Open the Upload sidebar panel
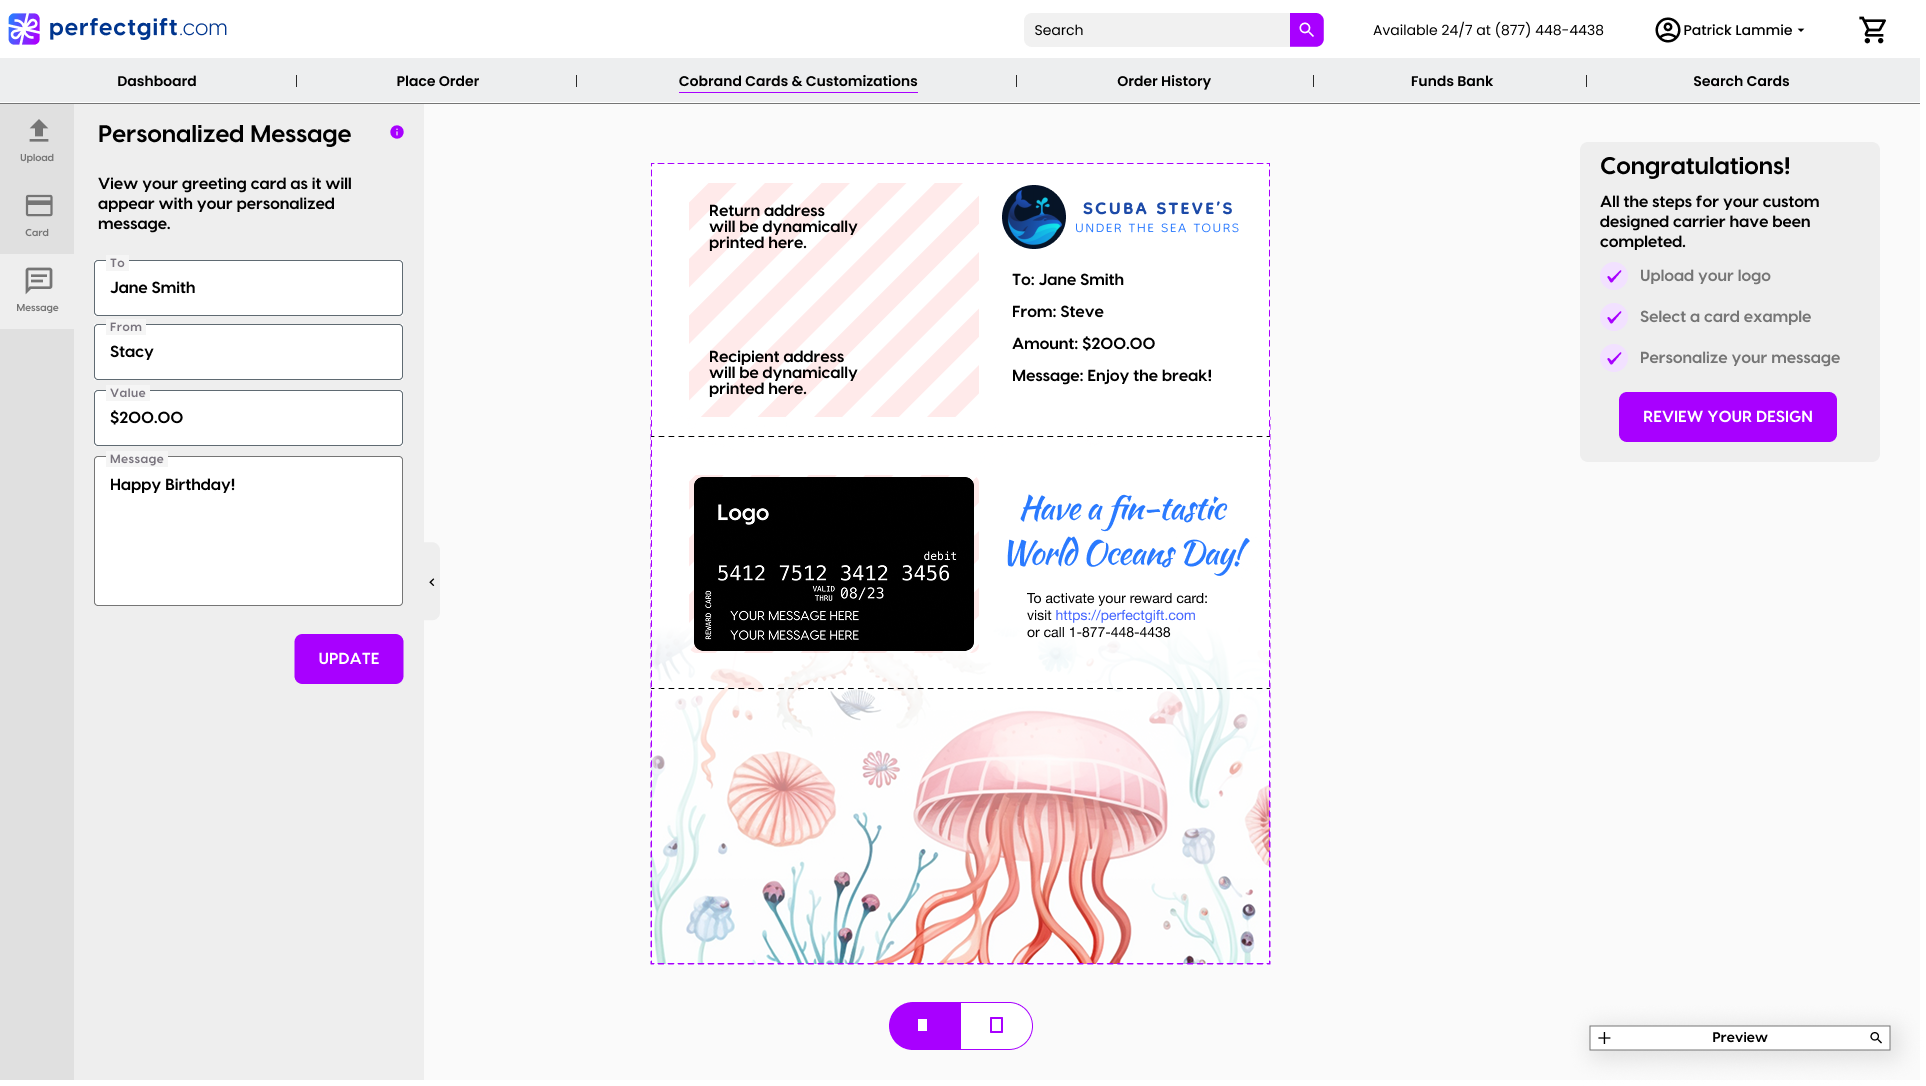The height and width of the screenshot is (1086, 1926). pos(37,140)
